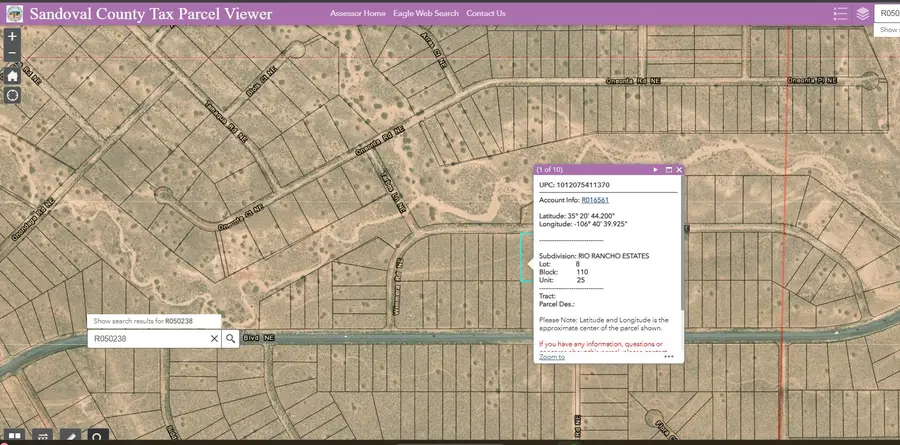The image size is (900, 445).
Task: Maximize the parcel info popup
Action: 668,170
